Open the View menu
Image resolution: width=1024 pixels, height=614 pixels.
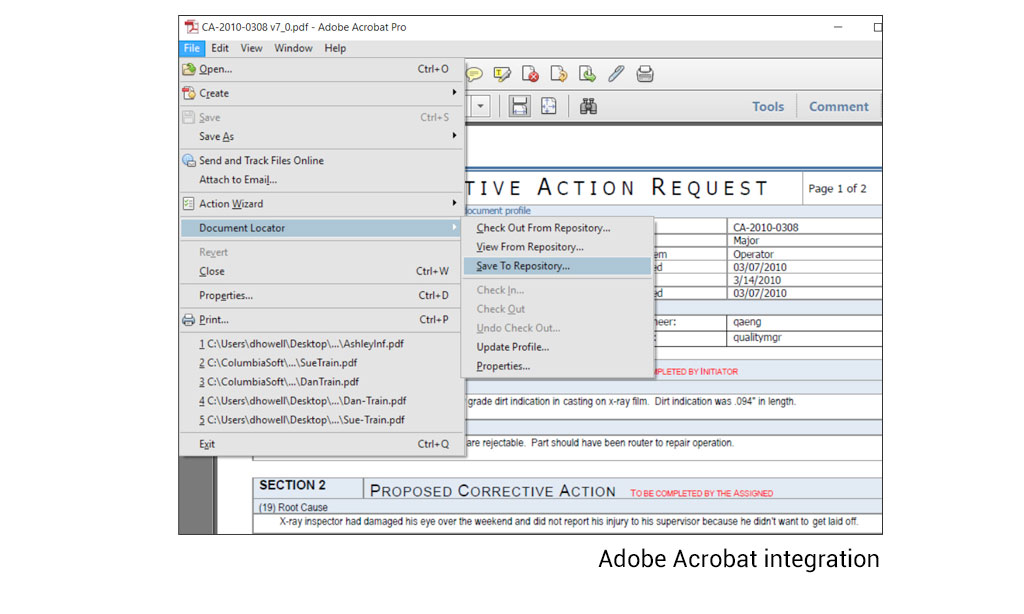coord(251,48)
